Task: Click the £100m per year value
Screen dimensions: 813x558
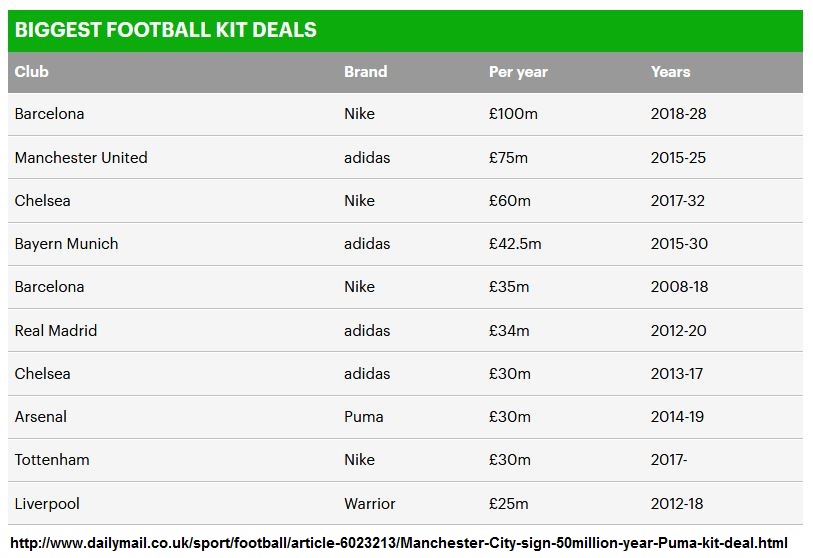Action: point(513,114)
